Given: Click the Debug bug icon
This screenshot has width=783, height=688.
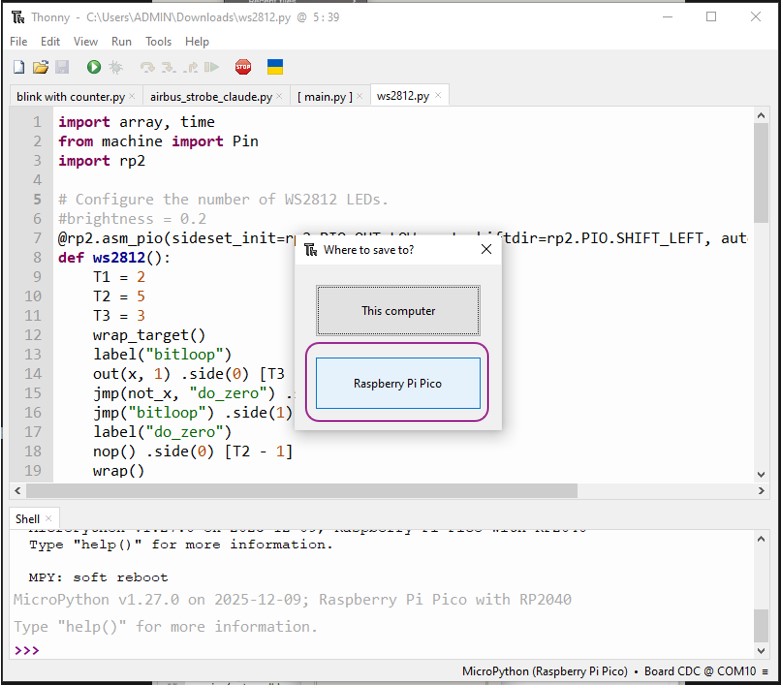Looking at the screenshot, I should [116, 67].
